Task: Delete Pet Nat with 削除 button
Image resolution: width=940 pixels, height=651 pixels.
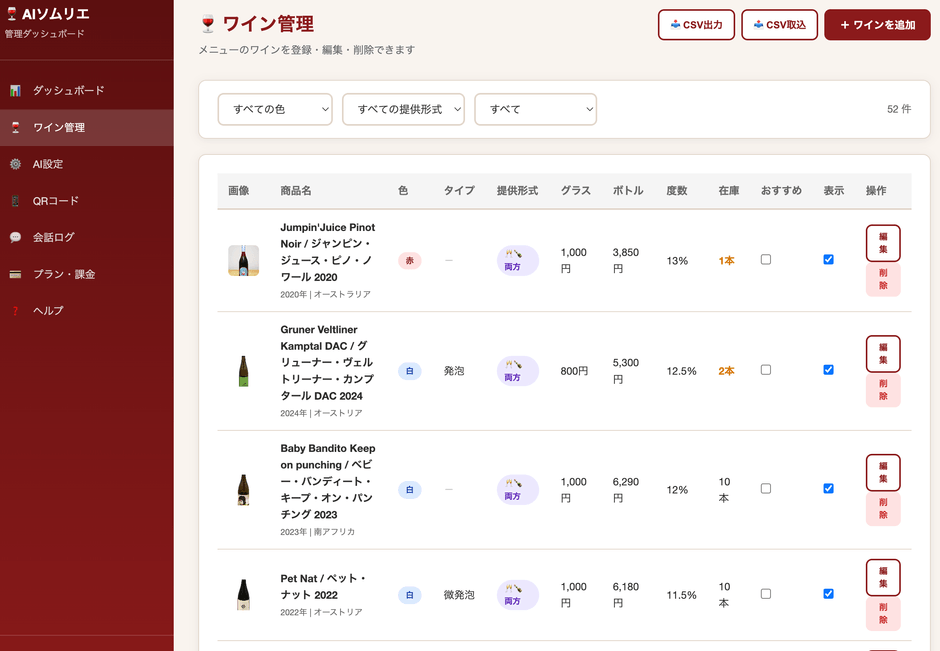Action: [x=883, y=613]
